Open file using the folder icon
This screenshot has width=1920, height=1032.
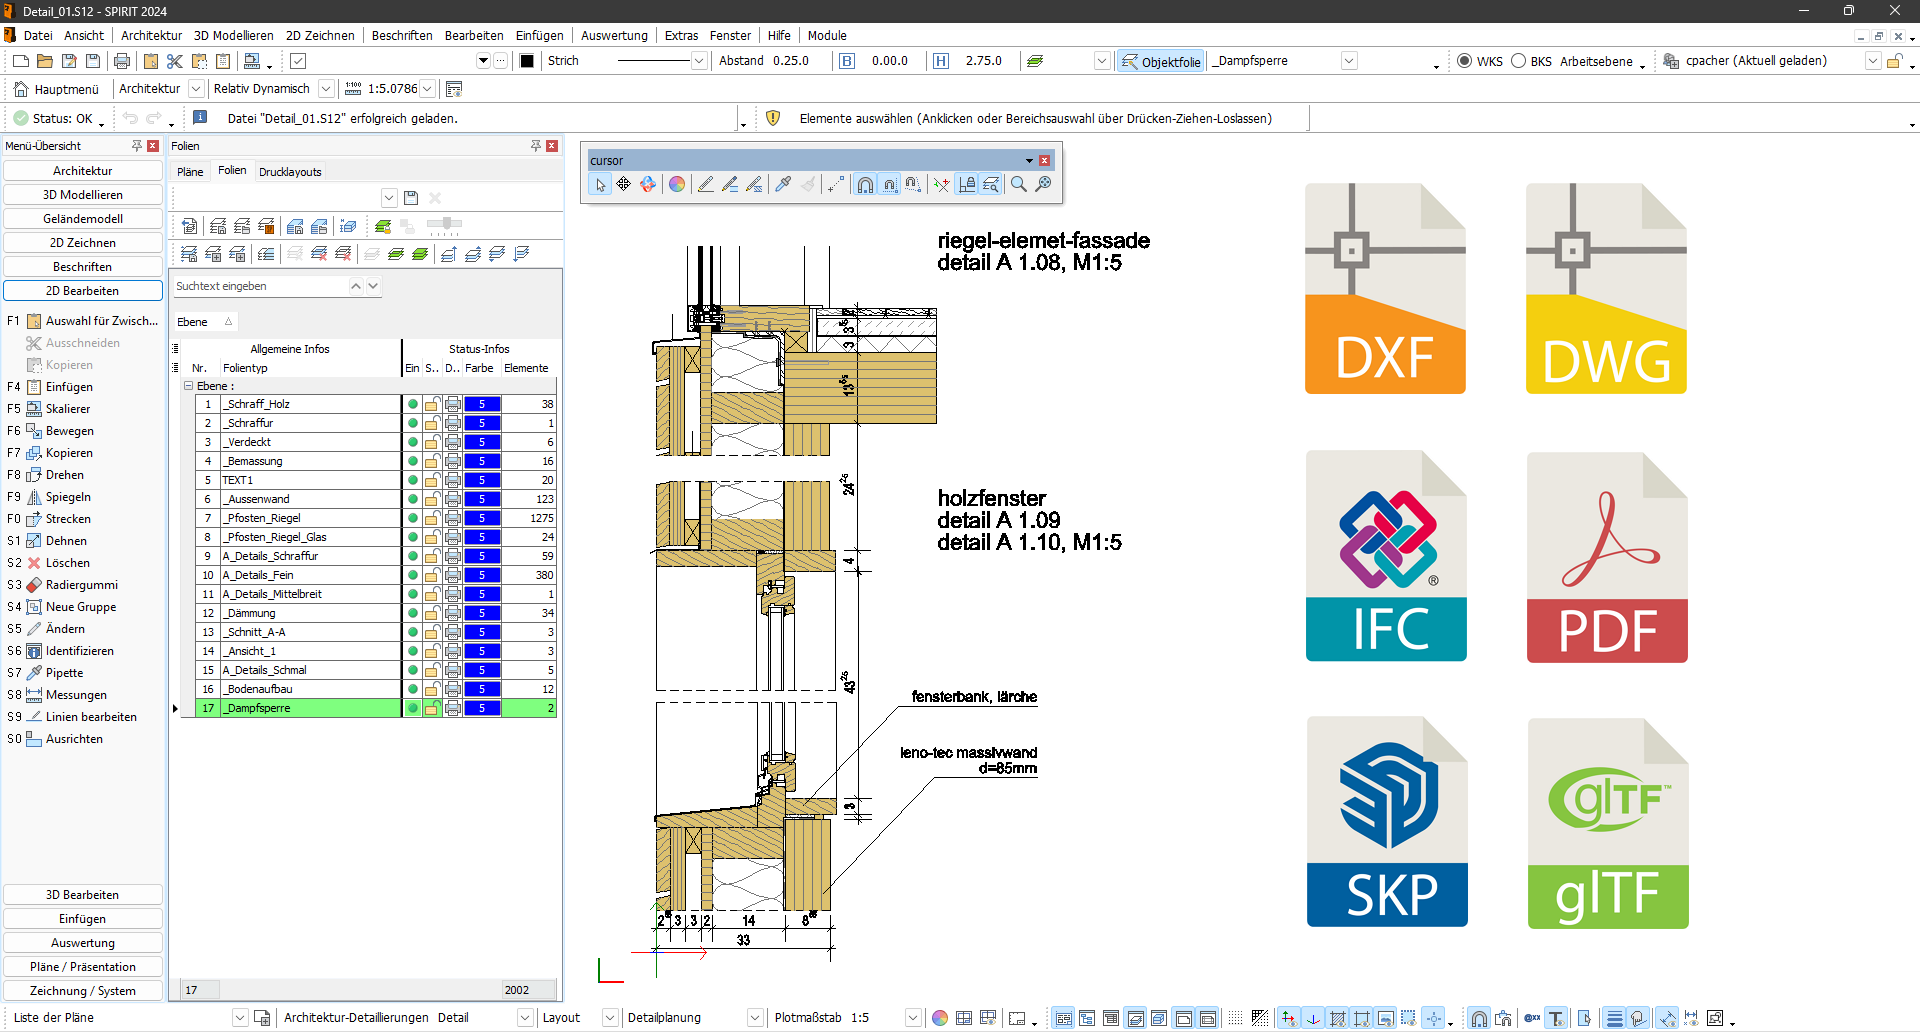[x=45, y=61]
